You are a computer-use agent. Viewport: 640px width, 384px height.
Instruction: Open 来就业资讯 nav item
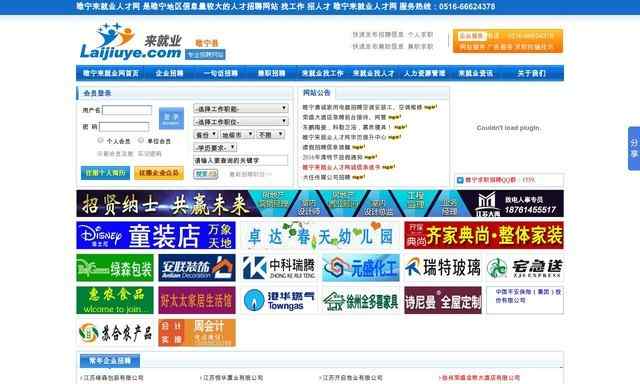(476, 73)
